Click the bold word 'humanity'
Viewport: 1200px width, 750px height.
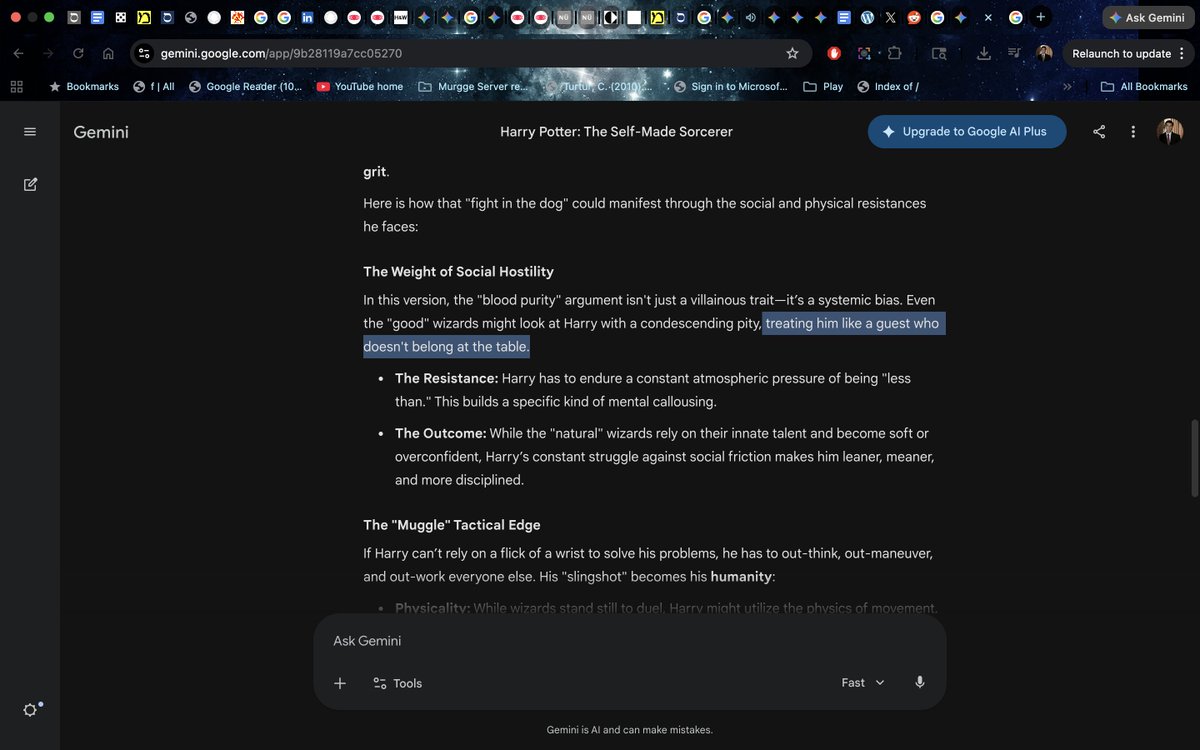pyautogui.click(x=741, y=576)
